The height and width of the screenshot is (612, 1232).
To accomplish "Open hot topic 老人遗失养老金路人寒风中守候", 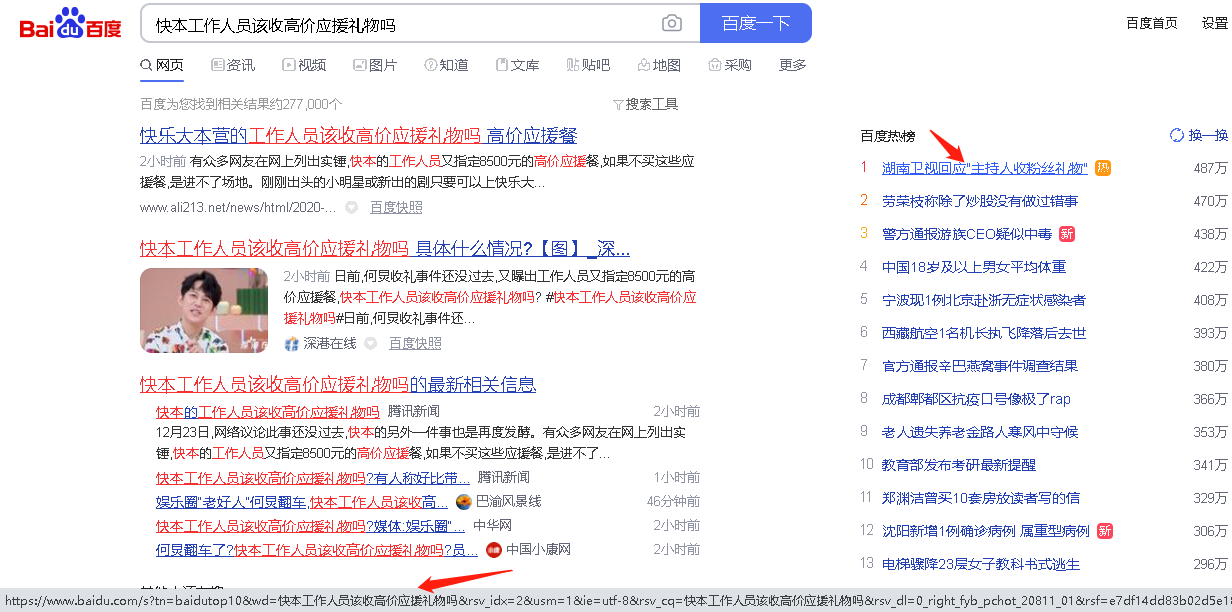I will click(x=980, y=432).
